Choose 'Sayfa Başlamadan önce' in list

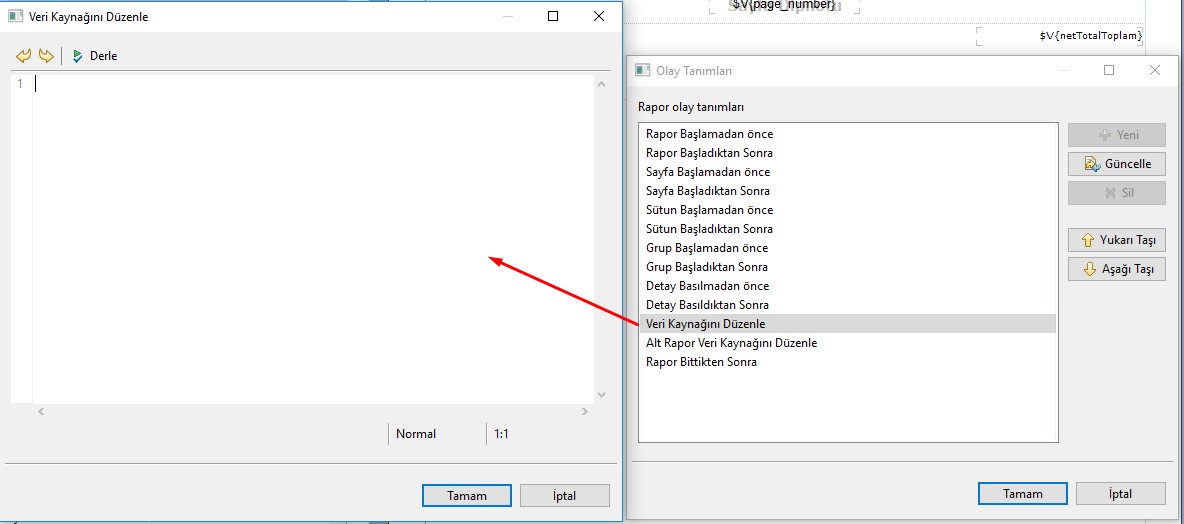click(x=708, y=172)
